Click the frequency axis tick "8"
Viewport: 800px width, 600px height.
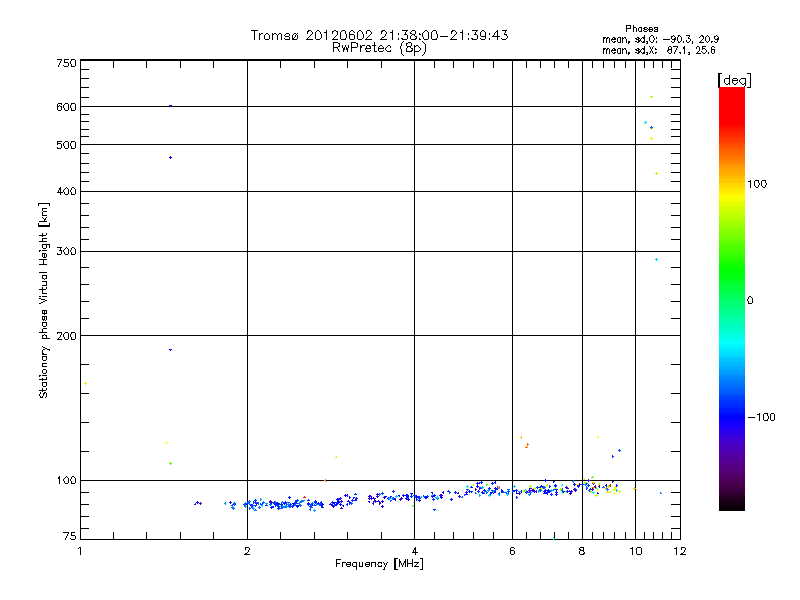tap(582, 551)
